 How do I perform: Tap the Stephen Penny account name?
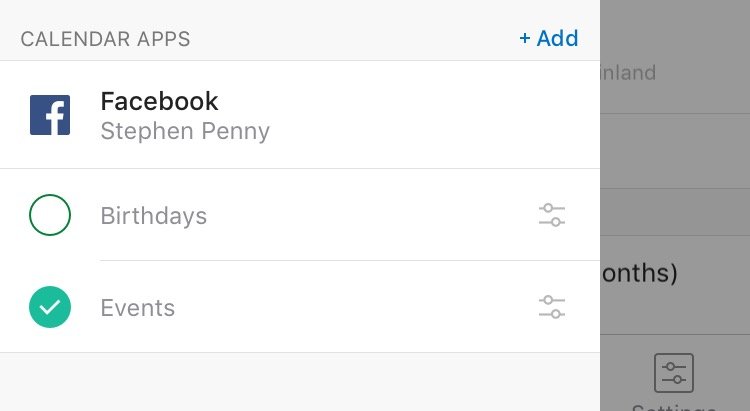[185, 131]
